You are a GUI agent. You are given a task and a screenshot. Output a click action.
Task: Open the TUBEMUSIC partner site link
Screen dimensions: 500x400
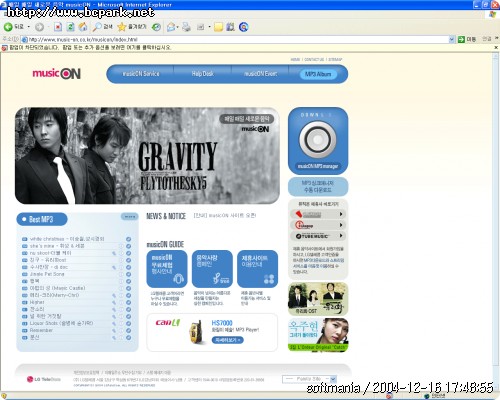(x=318, y=236)
